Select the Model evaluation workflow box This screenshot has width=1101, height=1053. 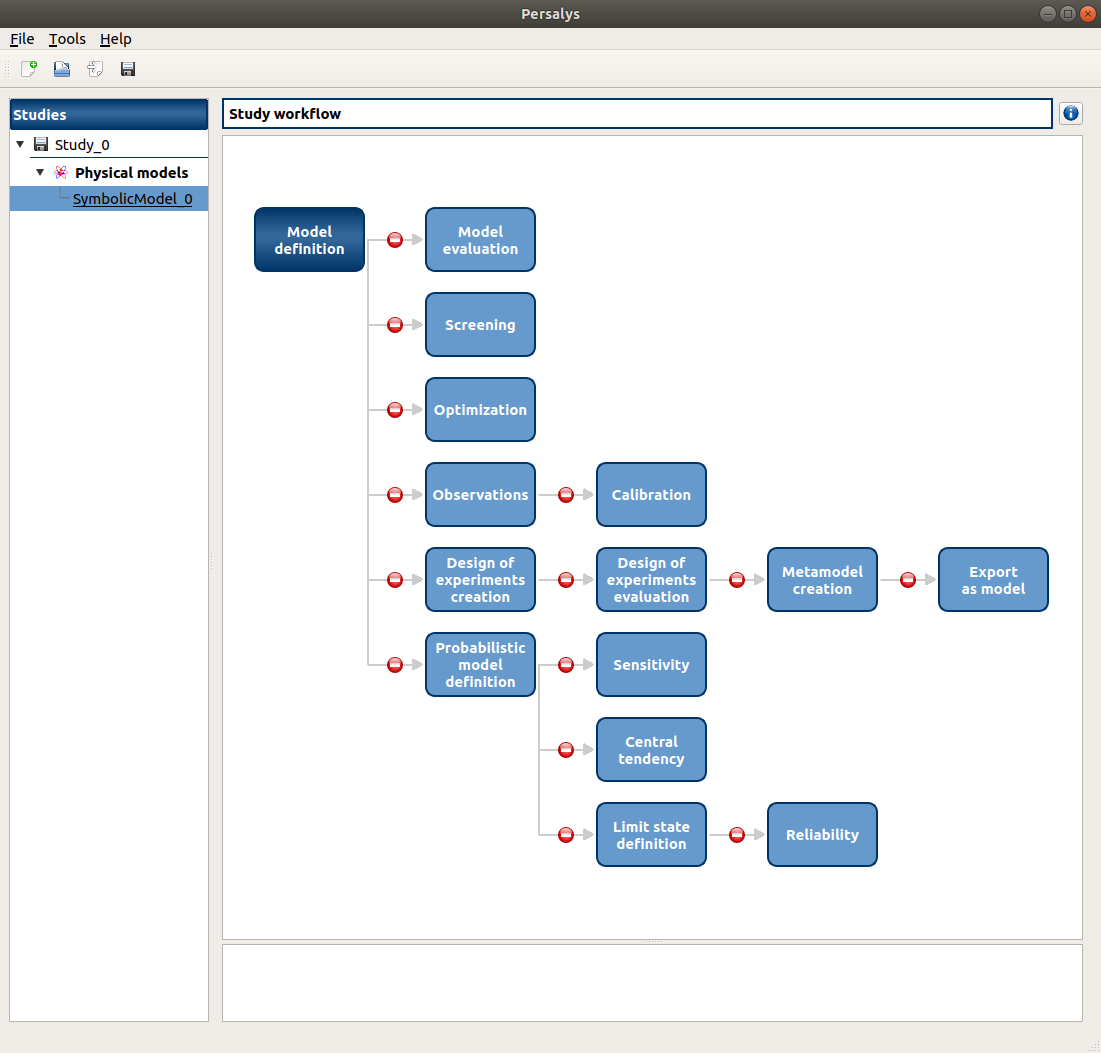(480, 239)
